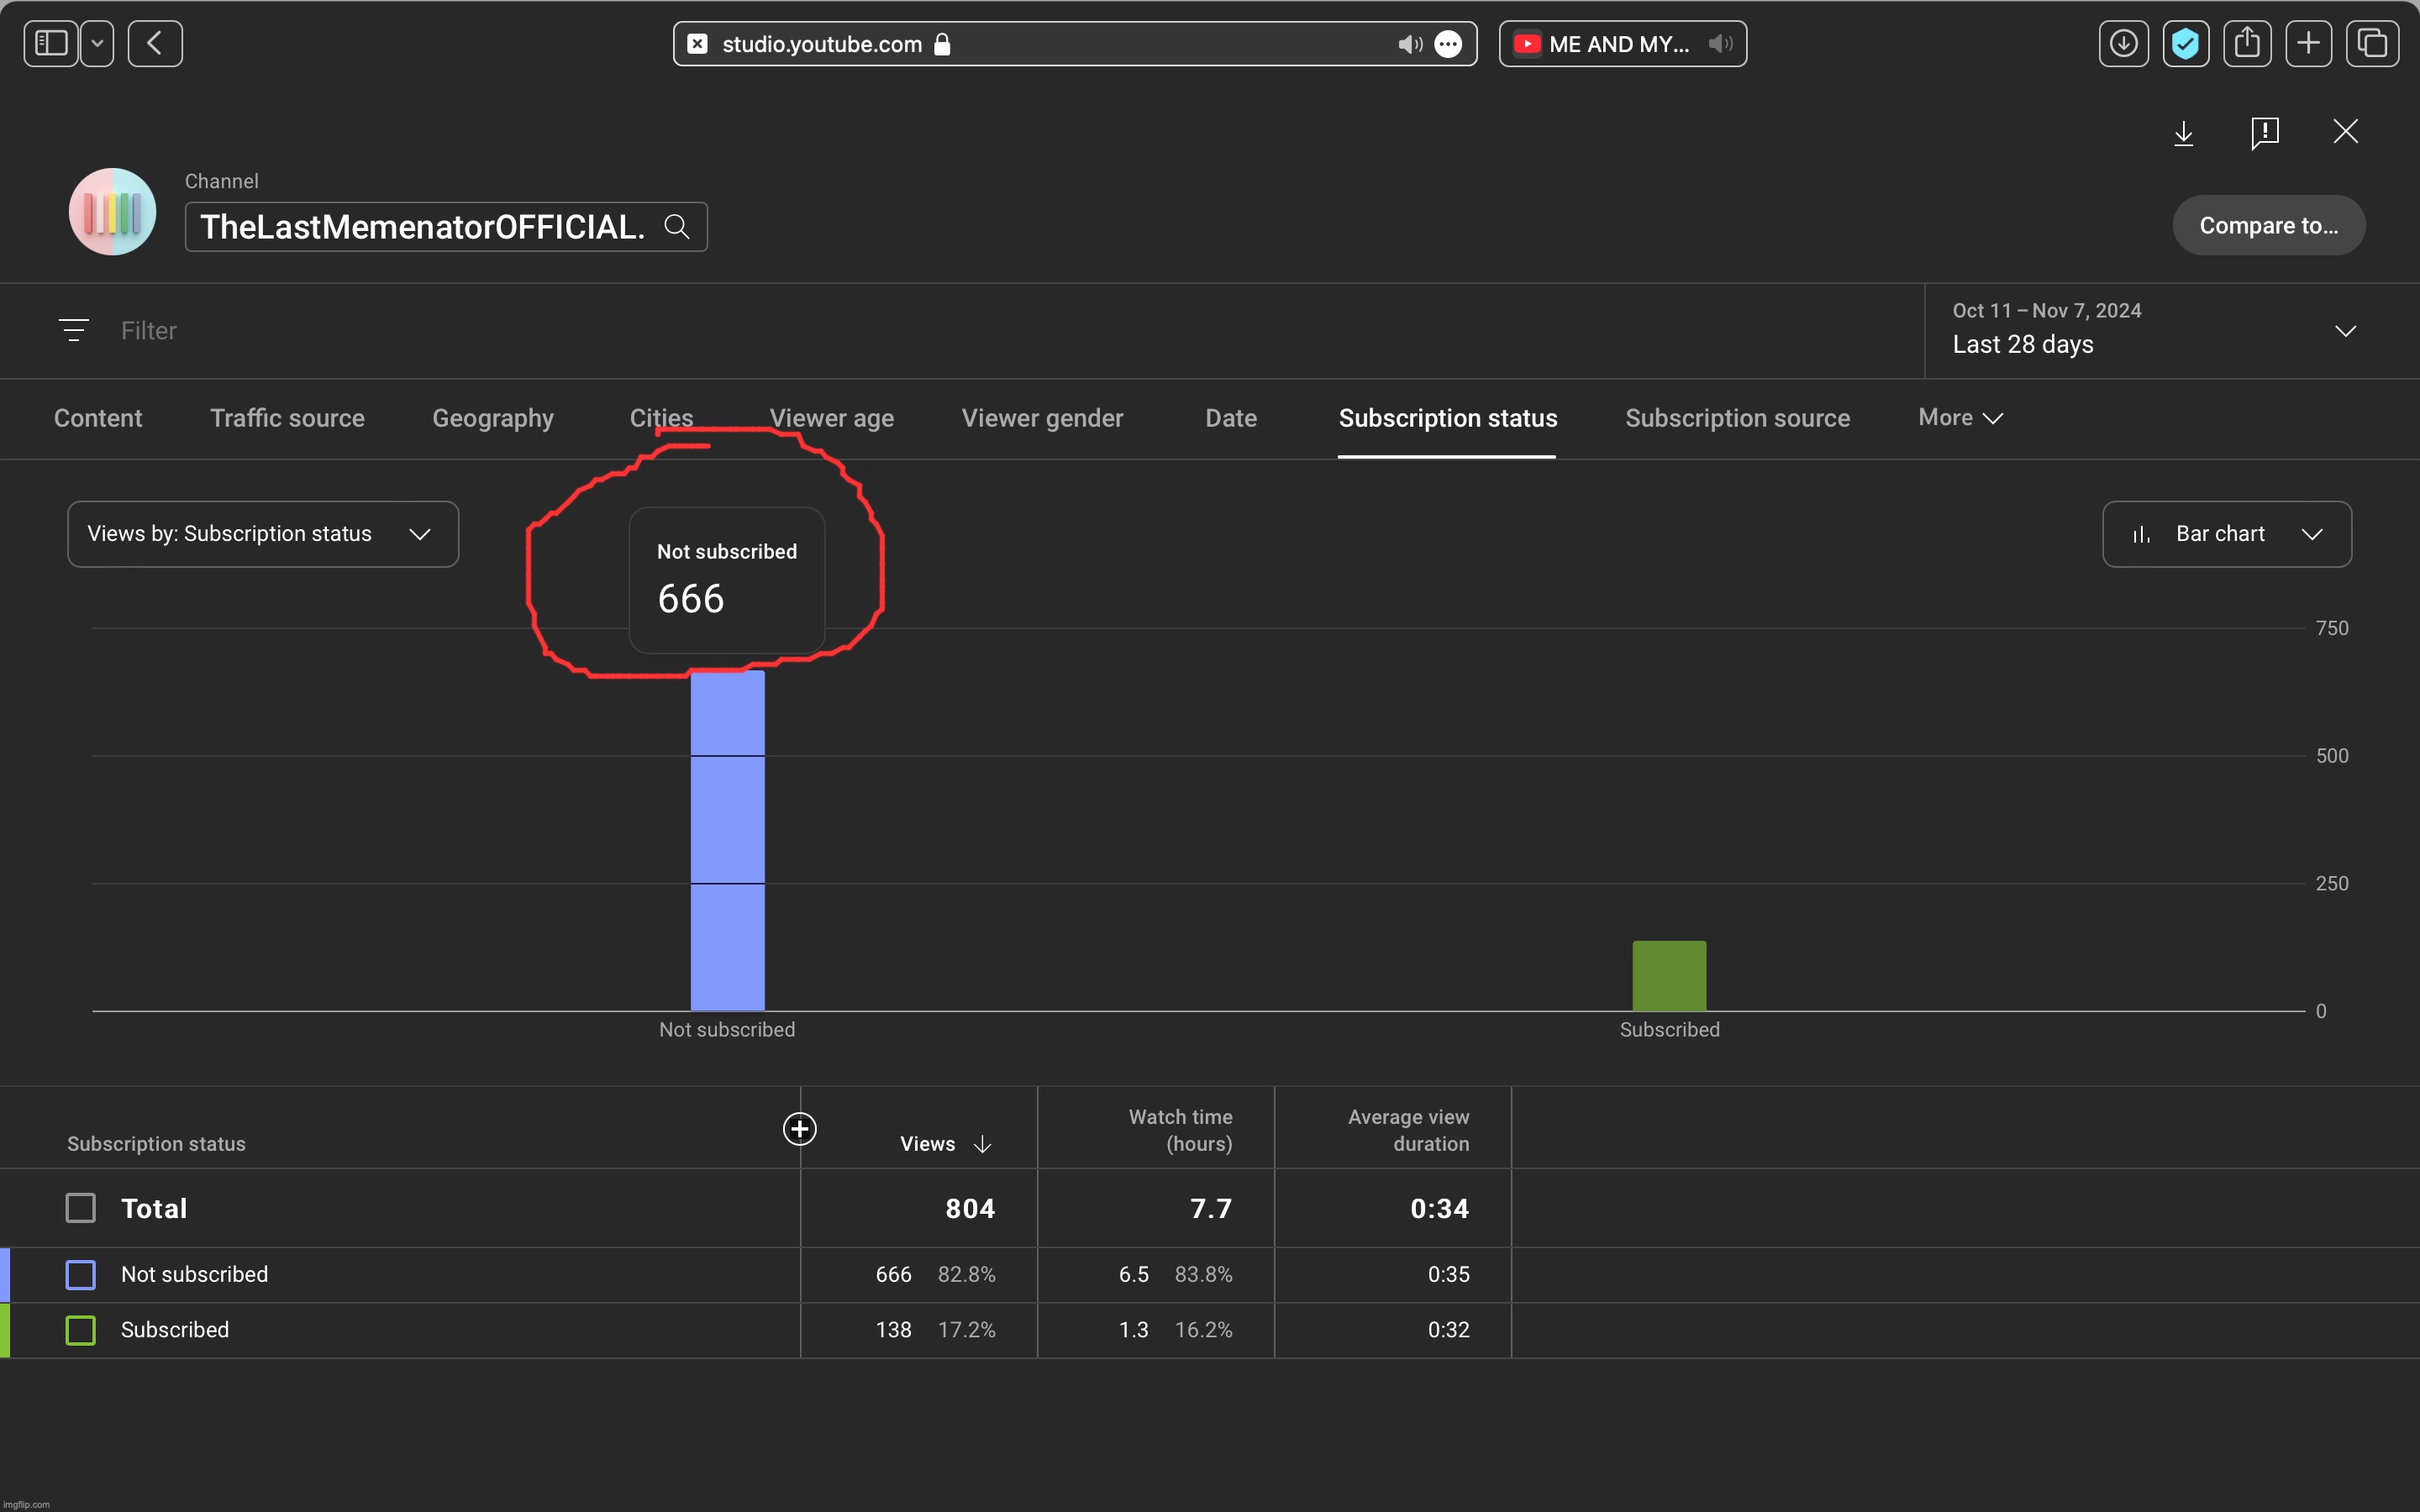Mute the studio.youtube.com tab audio

1409,44
